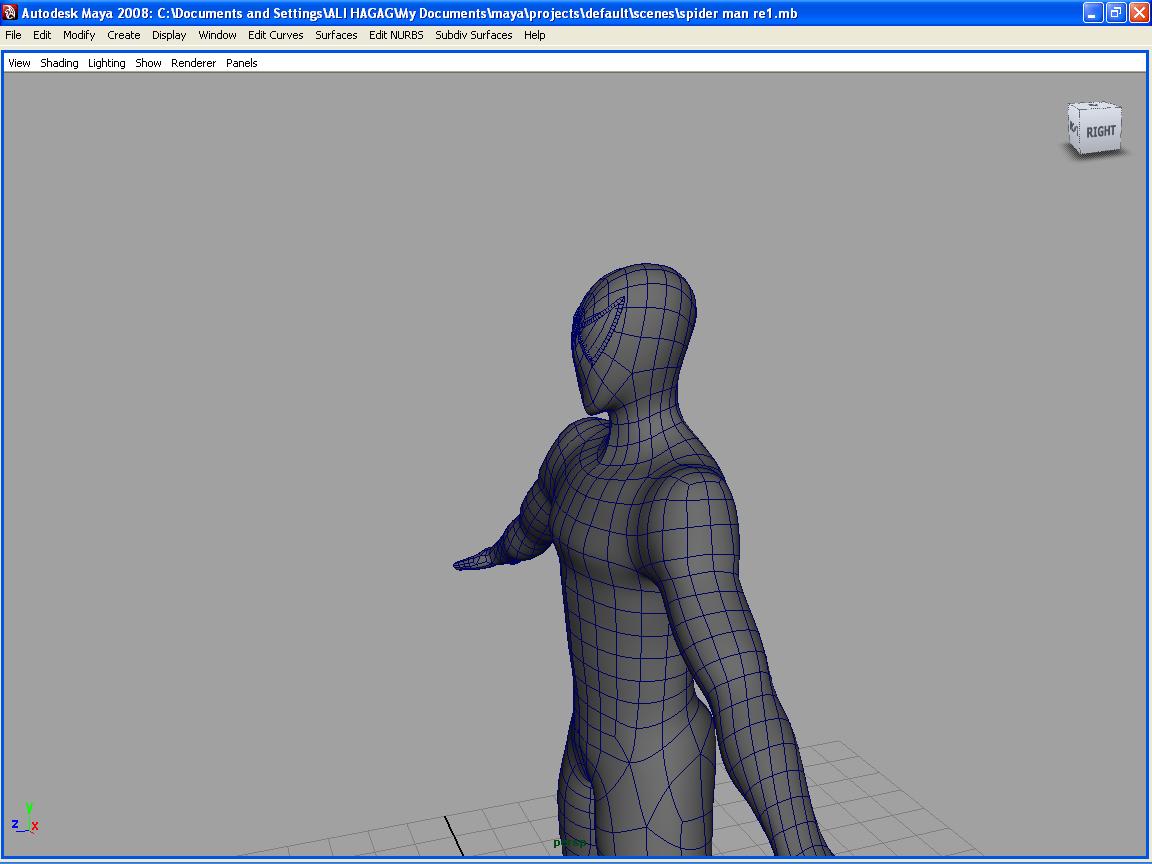1152x864 pixels.
Task: Open the Surfaces menu
Action: (x=336, y=35)
